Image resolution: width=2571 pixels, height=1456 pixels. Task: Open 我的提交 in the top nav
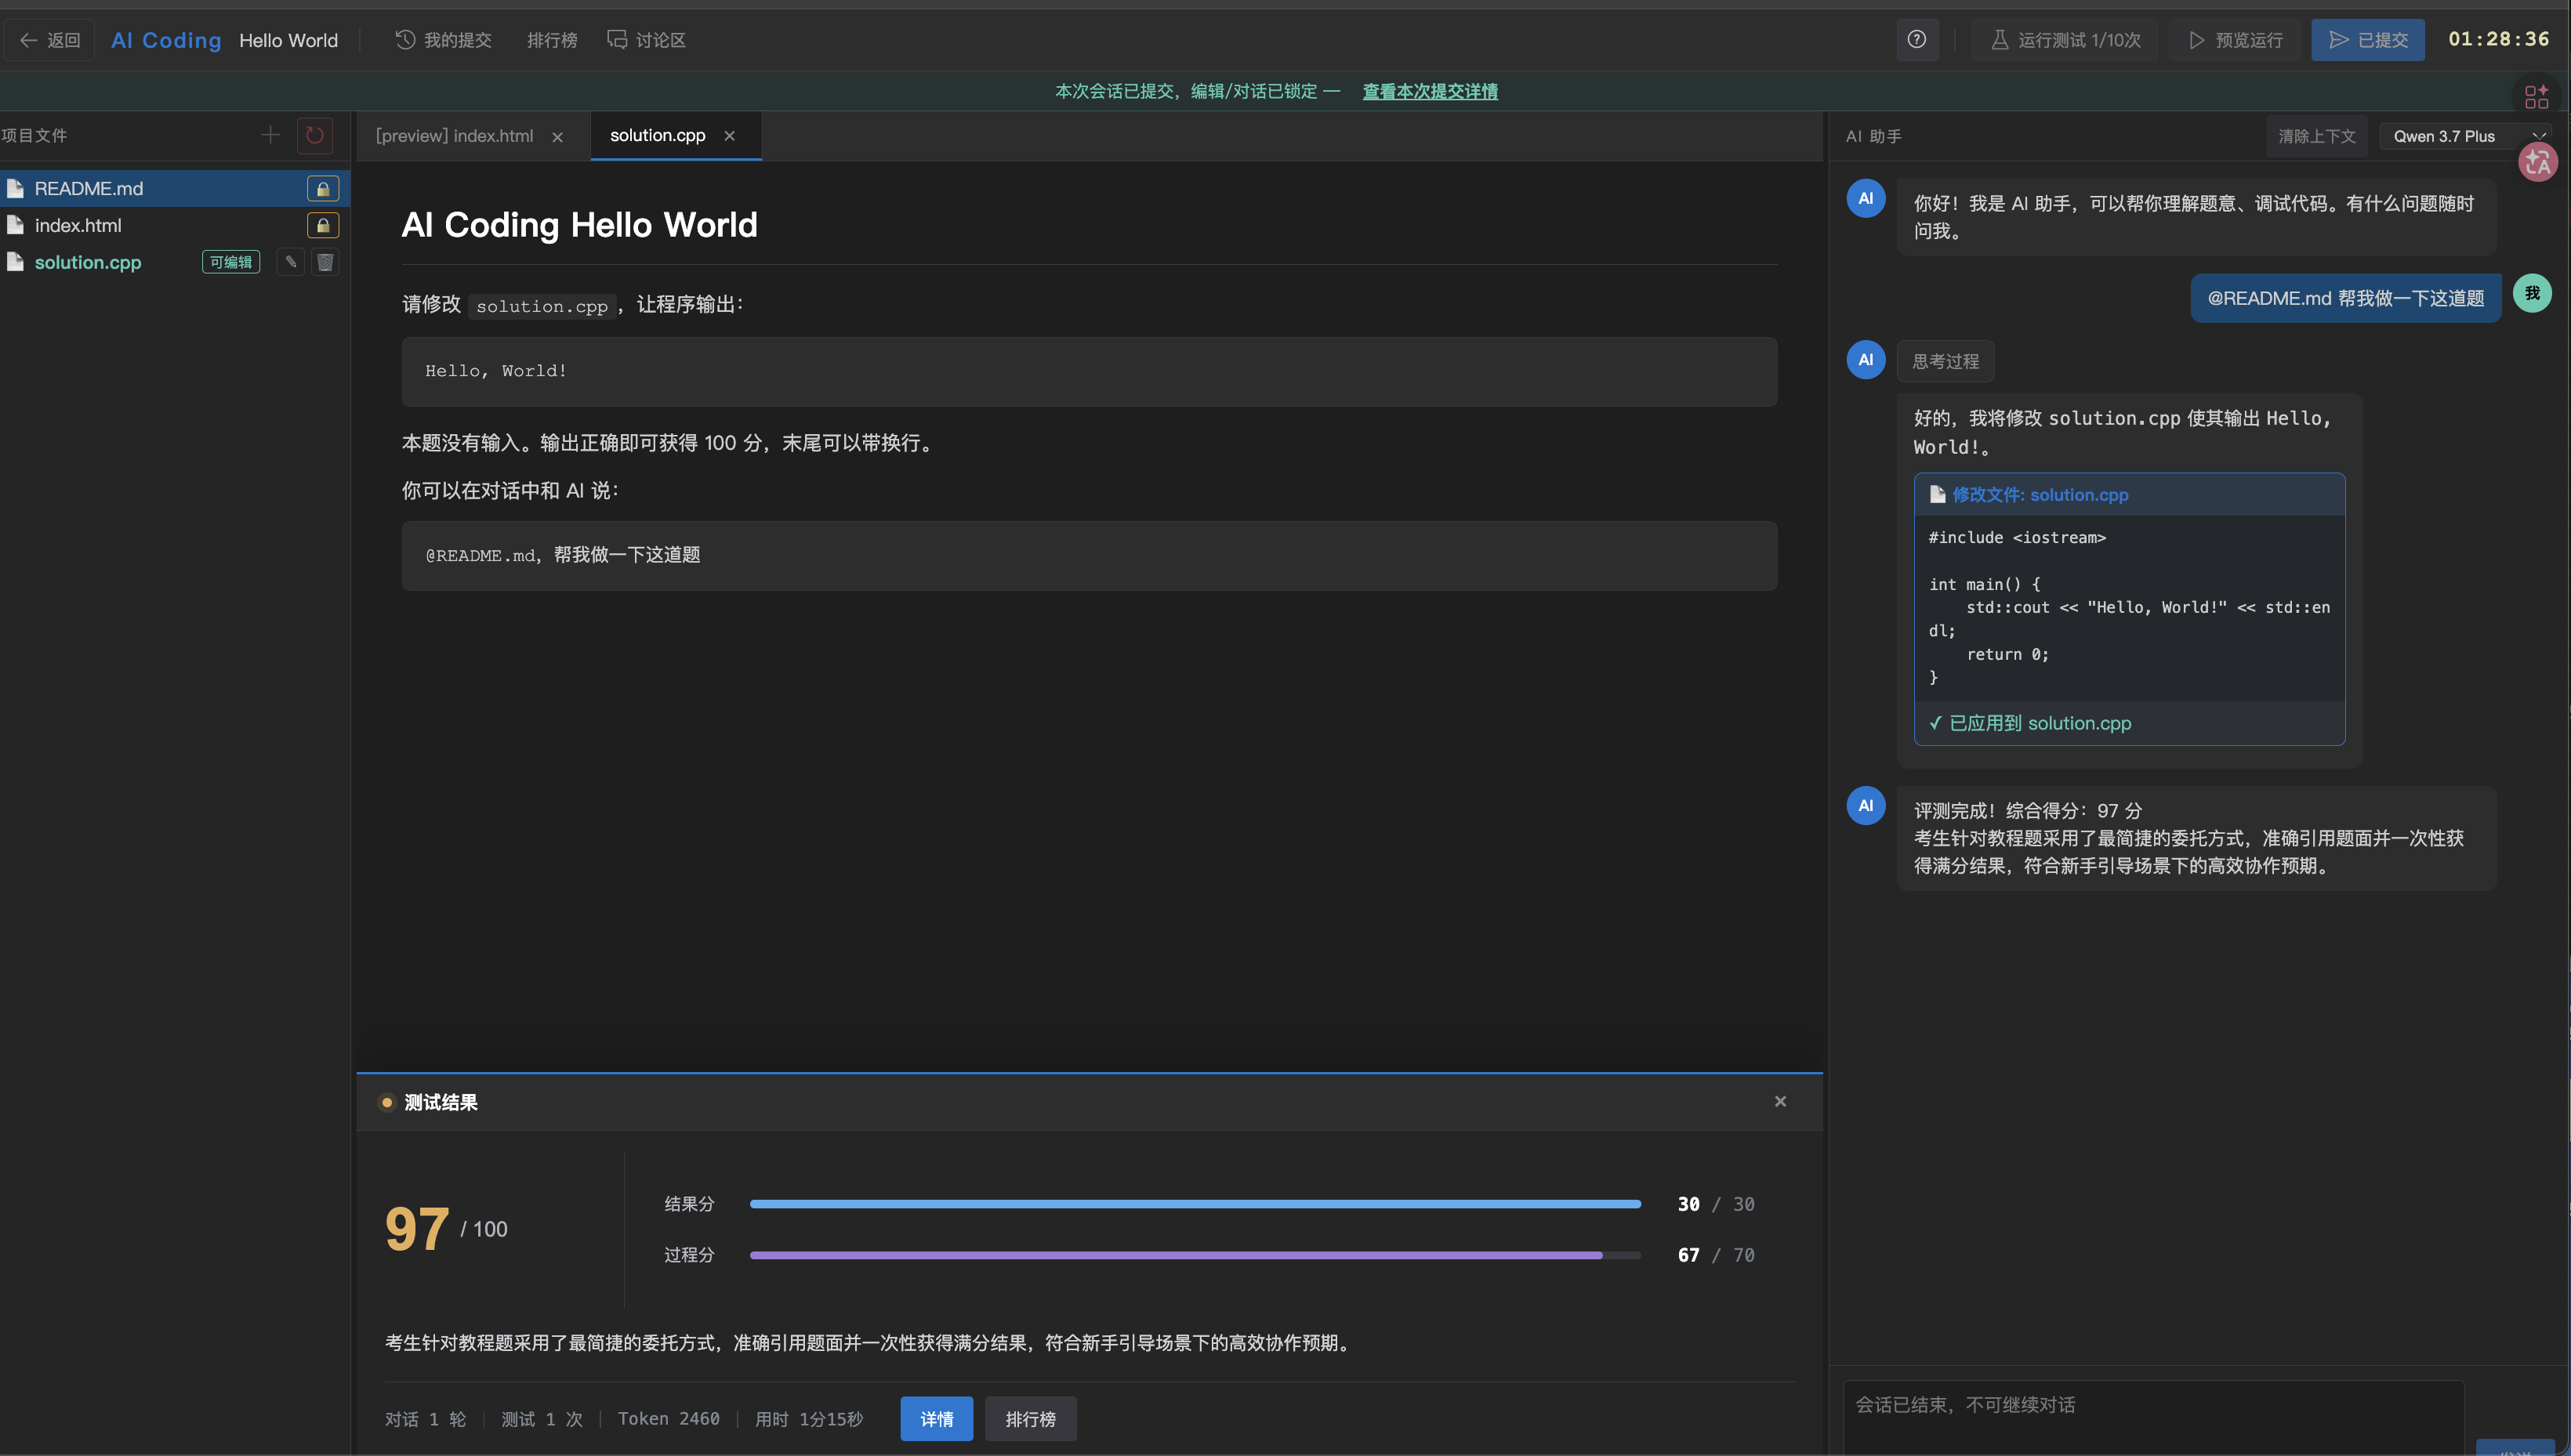tap(444, 40)
